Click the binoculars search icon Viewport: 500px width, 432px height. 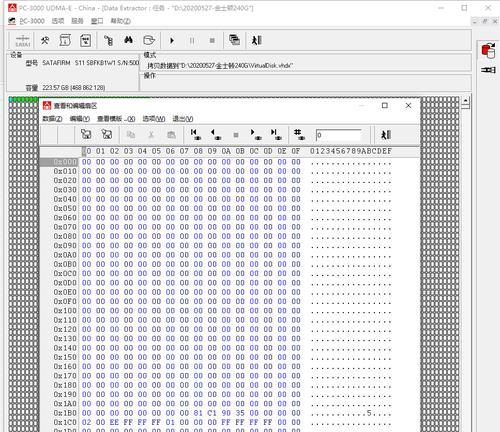click(128, 41)
